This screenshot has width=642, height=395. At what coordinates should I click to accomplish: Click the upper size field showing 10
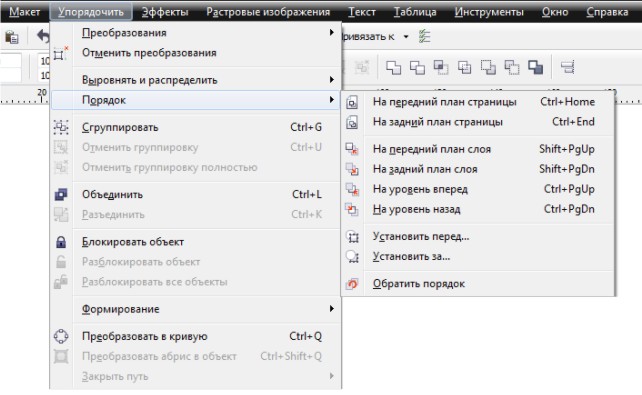[44, 61]
